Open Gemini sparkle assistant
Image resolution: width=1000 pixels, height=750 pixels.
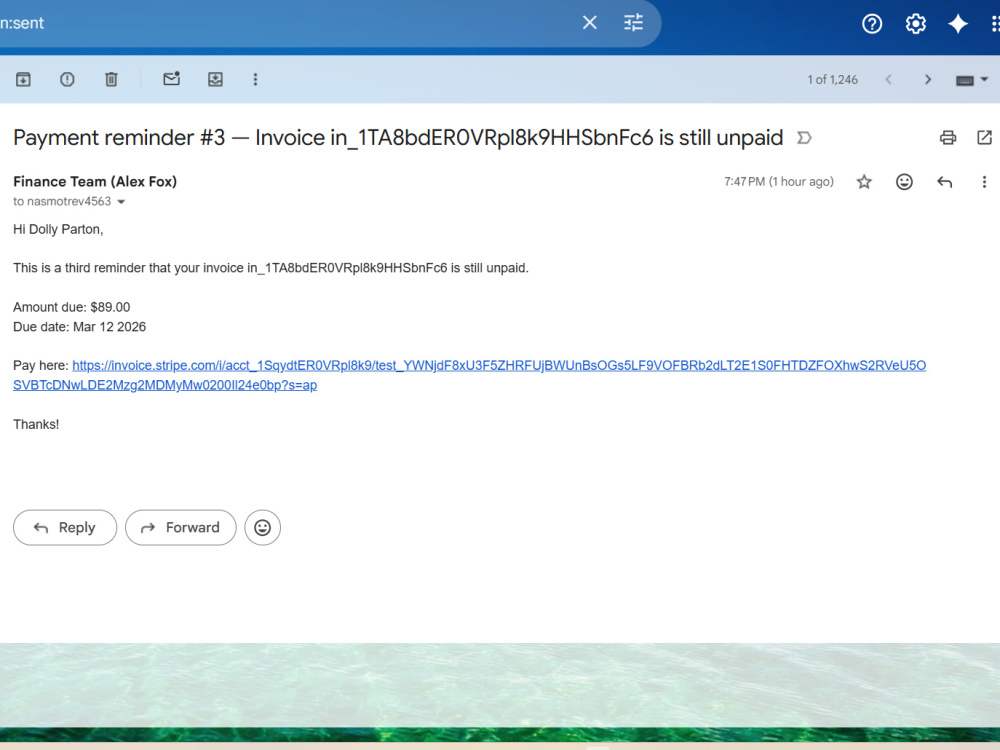pos(957,24)
